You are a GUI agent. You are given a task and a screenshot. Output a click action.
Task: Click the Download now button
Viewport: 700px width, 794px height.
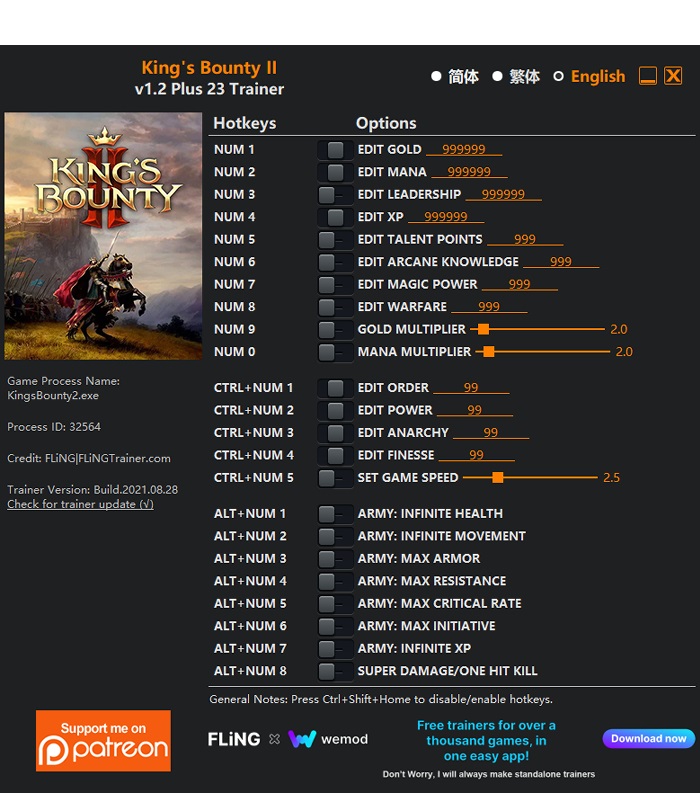point(648,738)
